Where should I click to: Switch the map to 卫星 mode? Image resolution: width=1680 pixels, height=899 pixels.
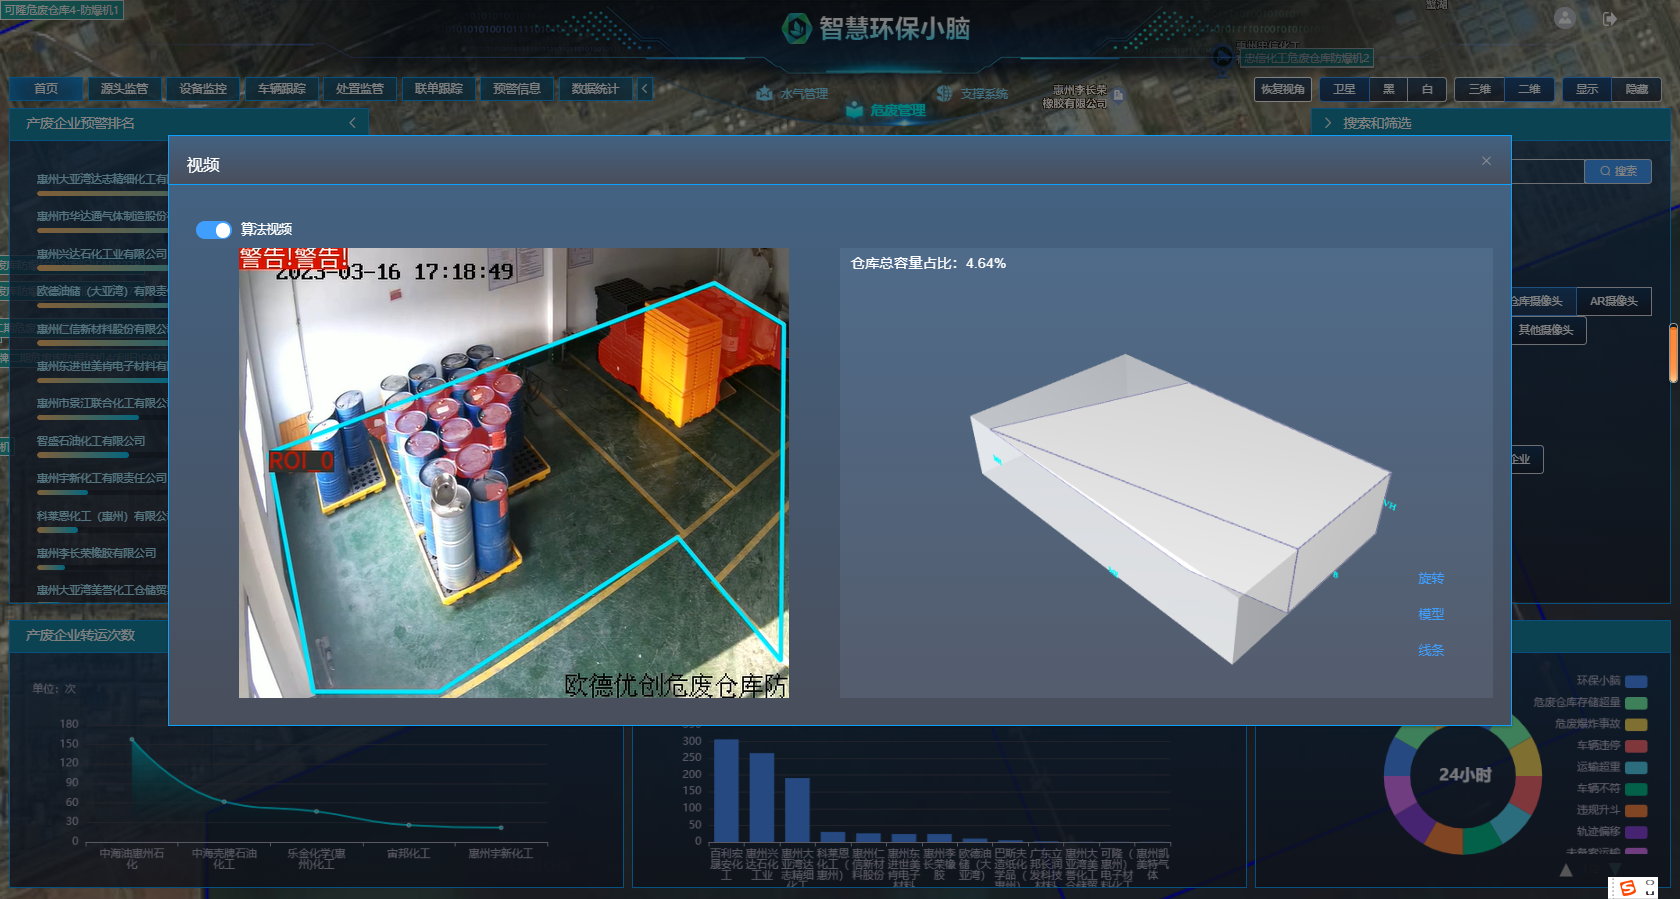(x=1344, y=89)
